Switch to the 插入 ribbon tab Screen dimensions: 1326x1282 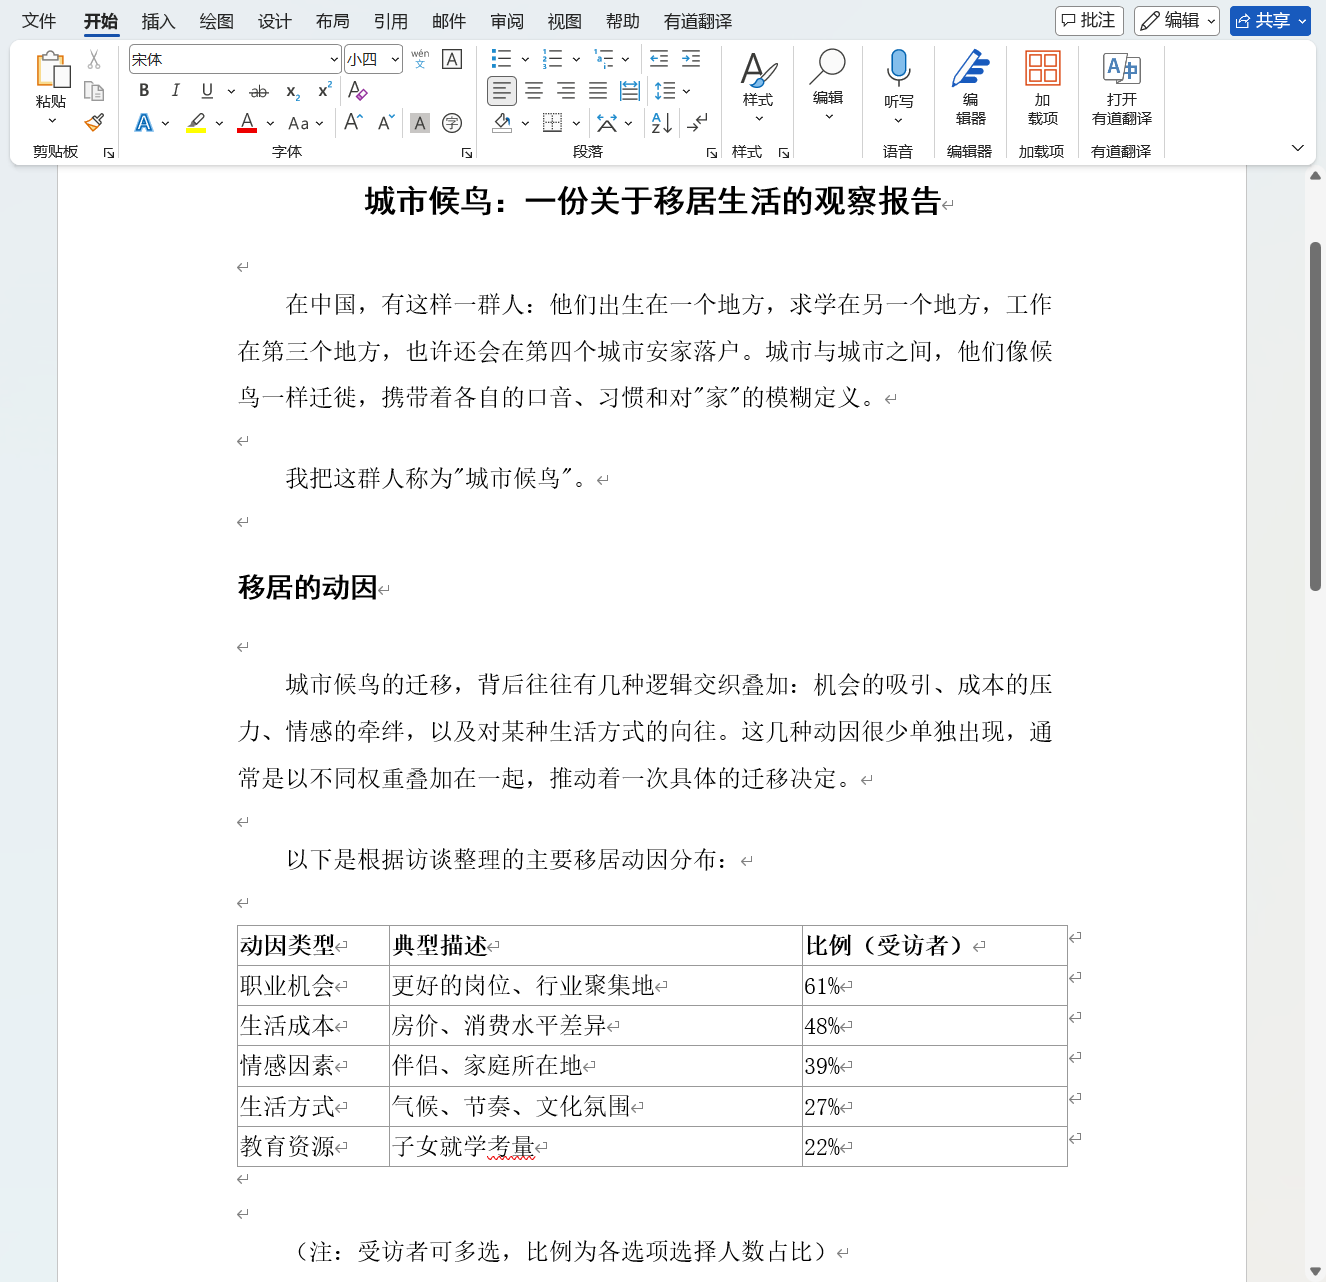point(157,21)
